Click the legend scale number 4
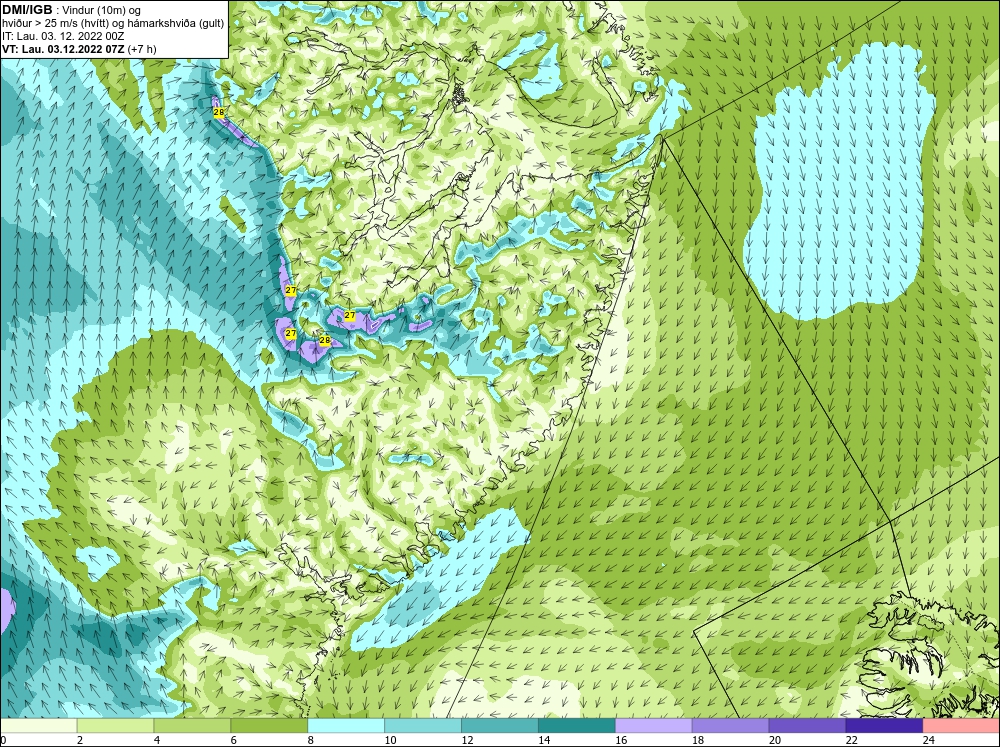This screenshot has width=1000, height=747. pos(157,740)
